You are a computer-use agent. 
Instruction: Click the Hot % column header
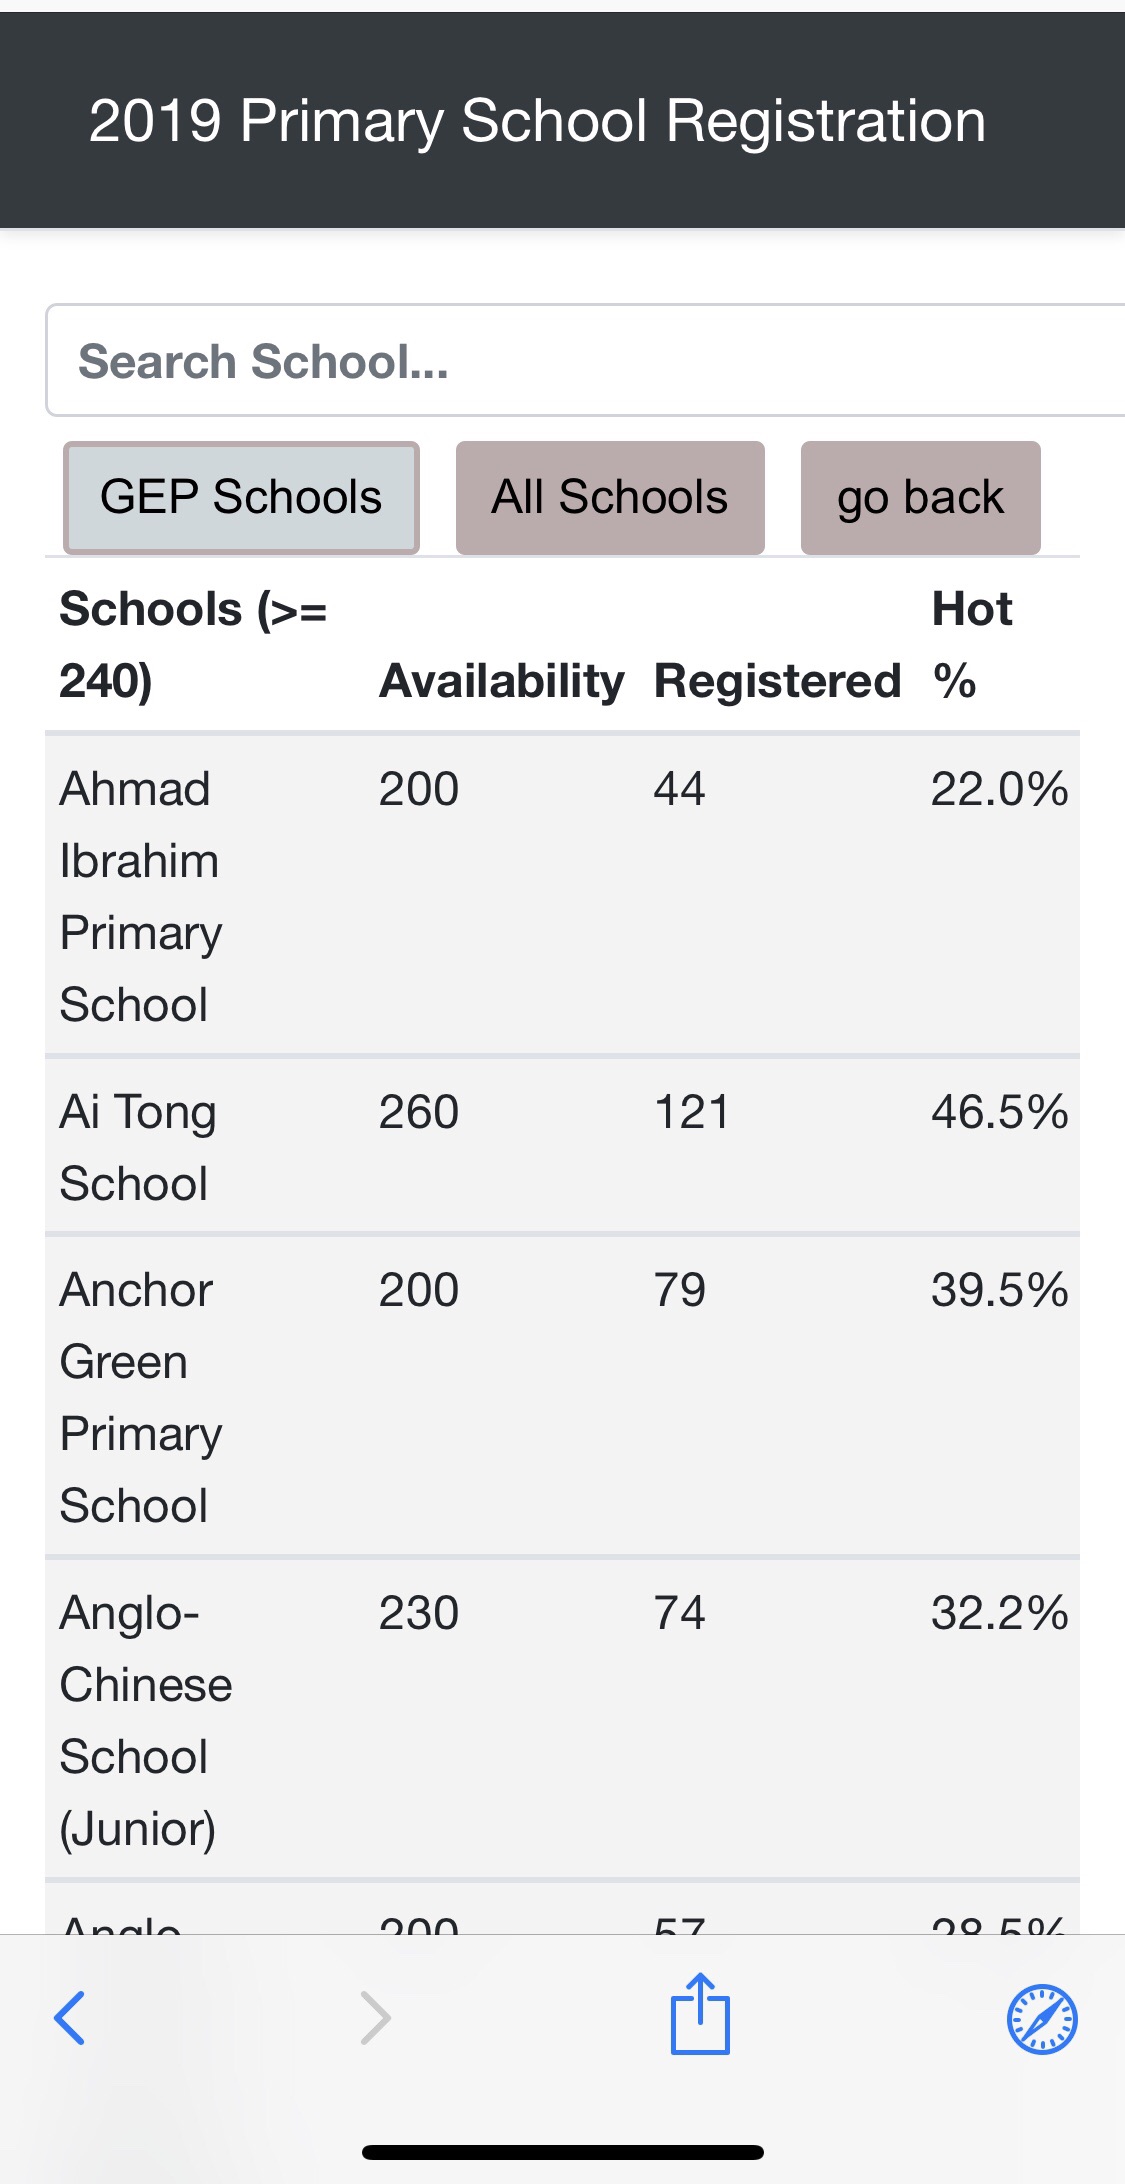(972, 645)
